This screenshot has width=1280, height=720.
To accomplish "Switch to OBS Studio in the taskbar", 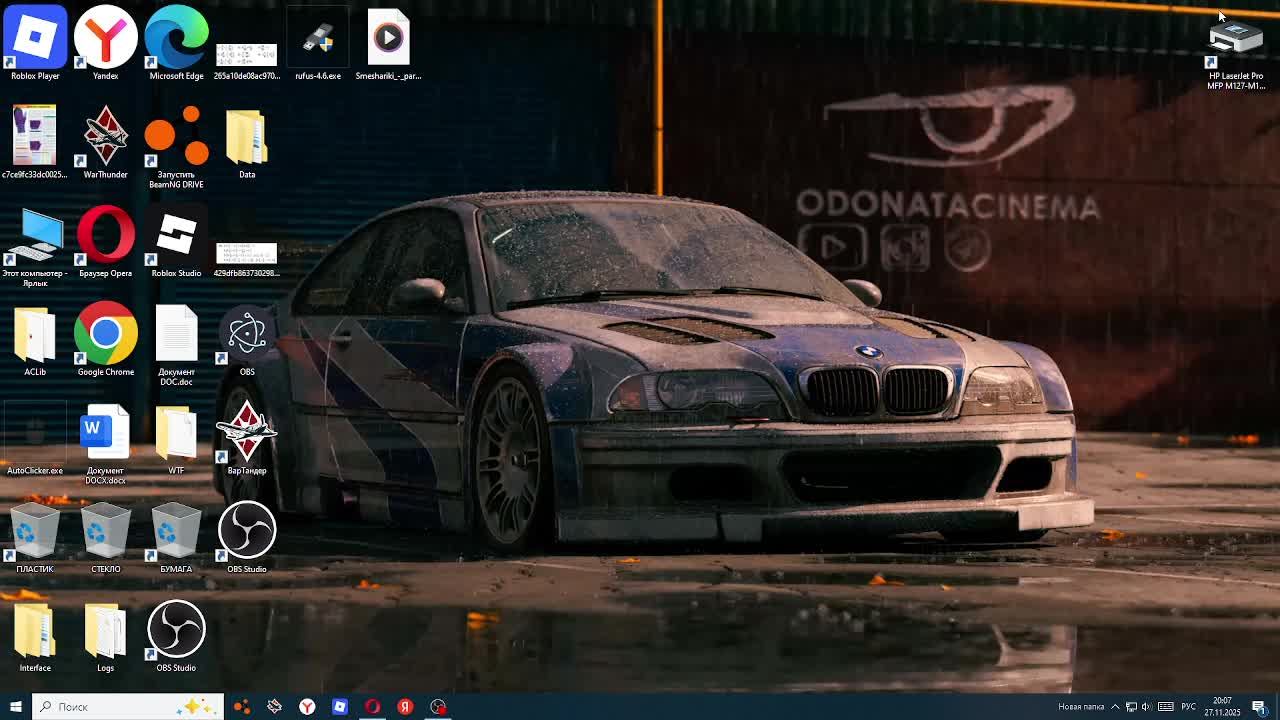I will pyautogui.click(x=438, y=706).
